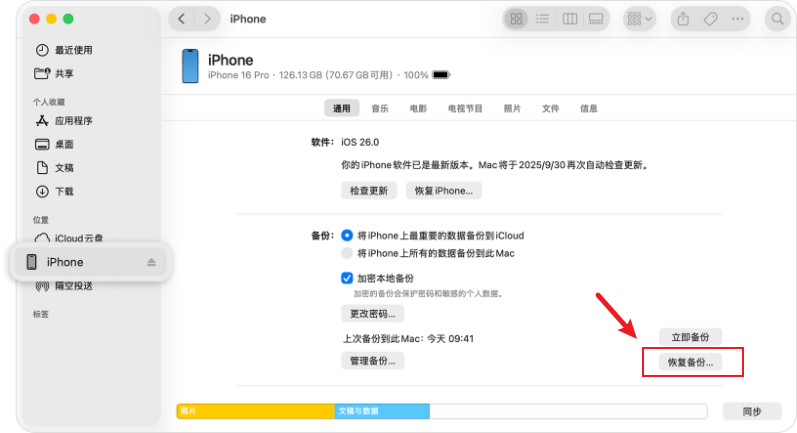Click the 立即备份 button
This screenshot has width=797, height=433.
coord(690,337)
